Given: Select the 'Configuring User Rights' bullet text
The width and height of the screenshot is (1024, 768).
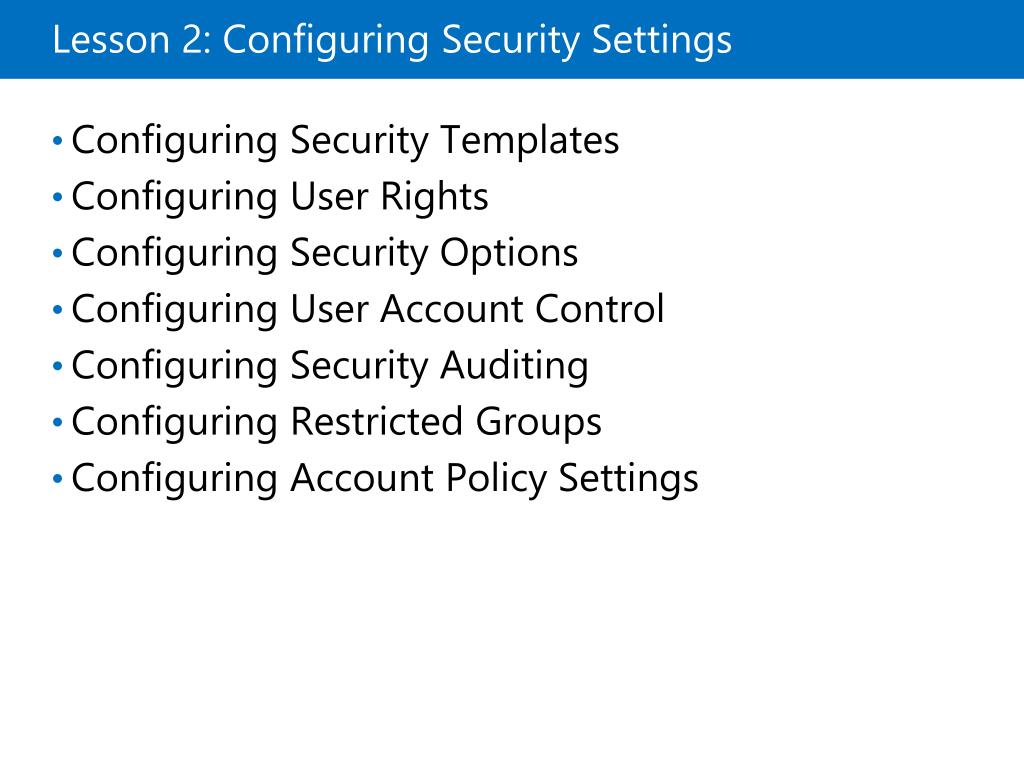Looking at the screenshot, I should (280, 197).
